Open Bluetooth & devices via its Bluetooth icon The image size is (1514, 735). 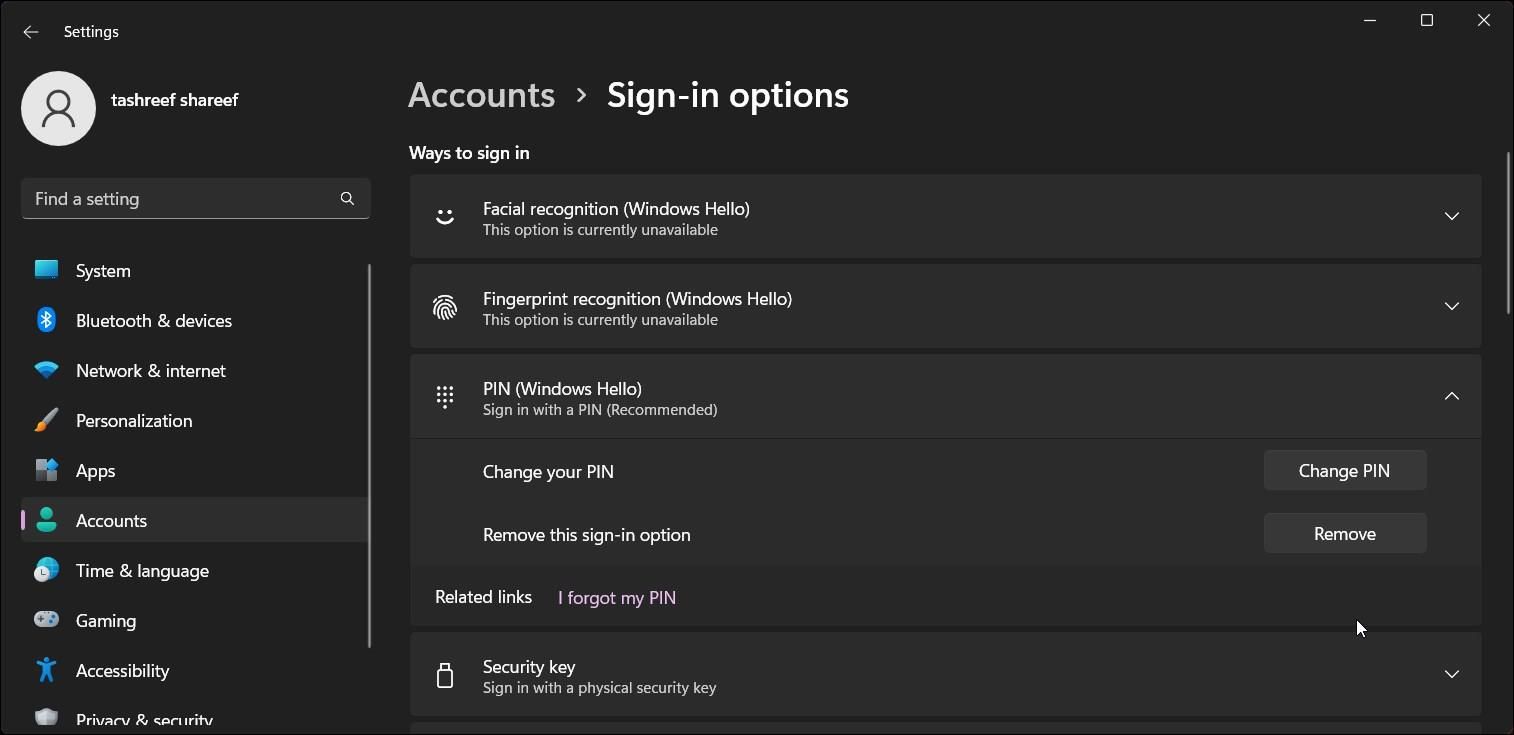coord(46,320)
